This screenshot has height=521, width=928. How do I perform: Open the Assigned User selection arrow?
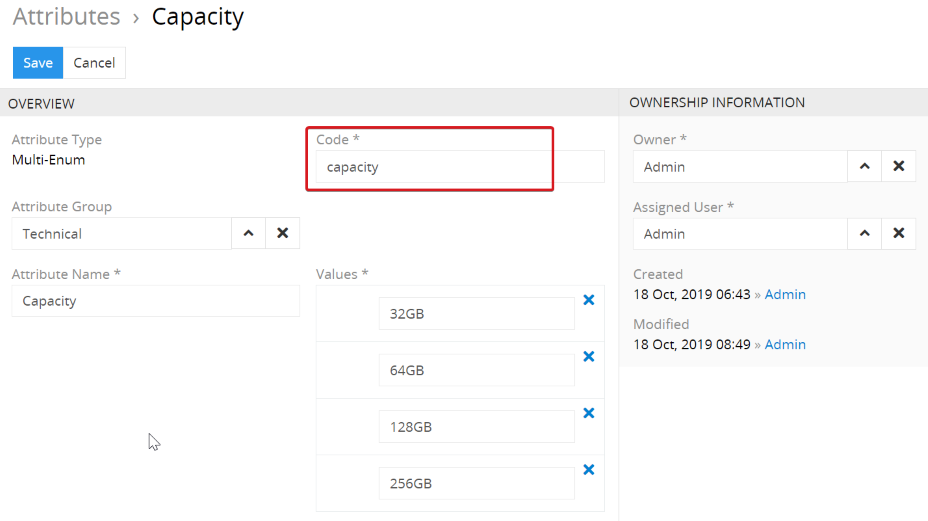(x=865, y=233)
